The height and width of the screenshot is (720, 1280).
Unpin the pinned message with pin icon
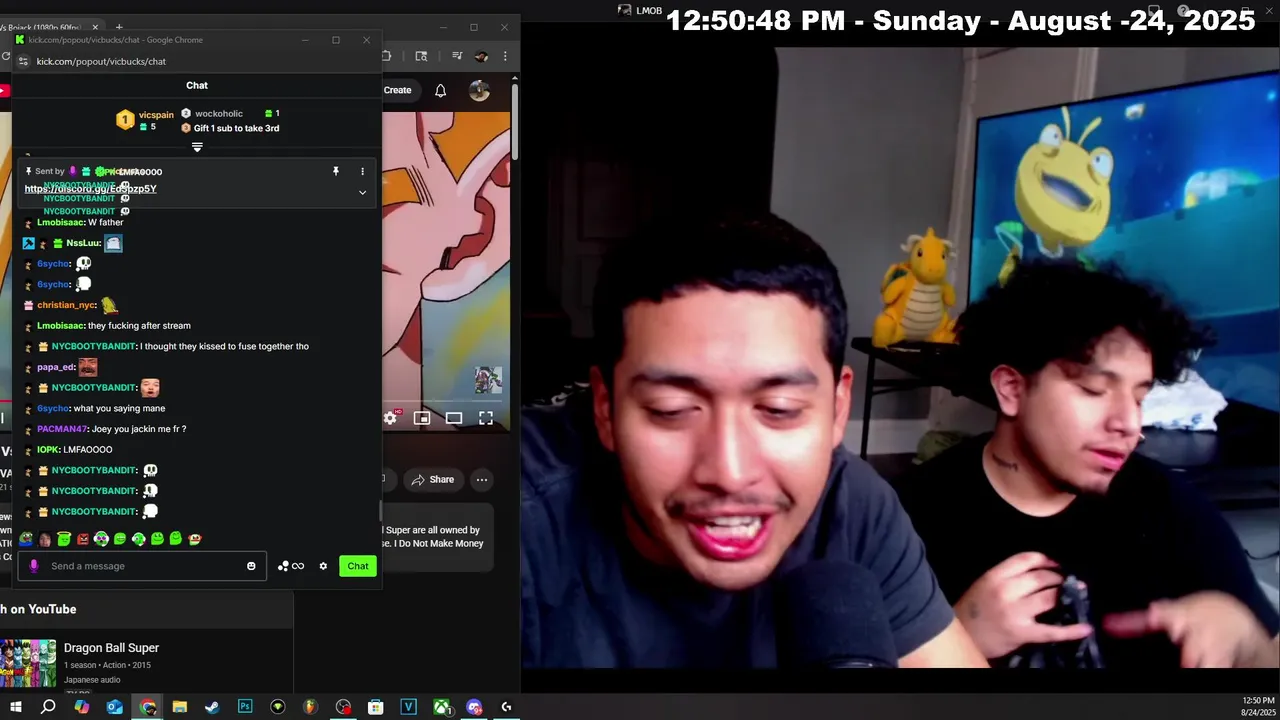click(336, 171)
